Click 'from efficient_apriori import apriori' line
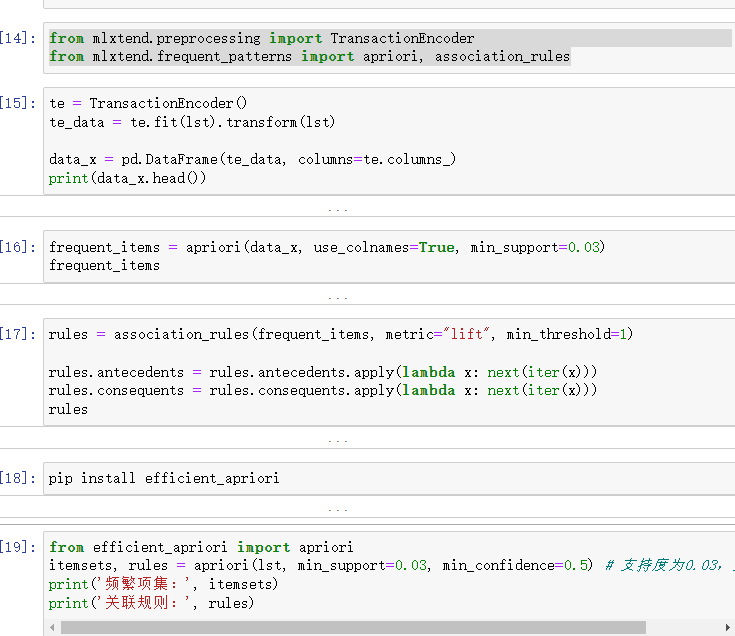 [x=201, y=547]
